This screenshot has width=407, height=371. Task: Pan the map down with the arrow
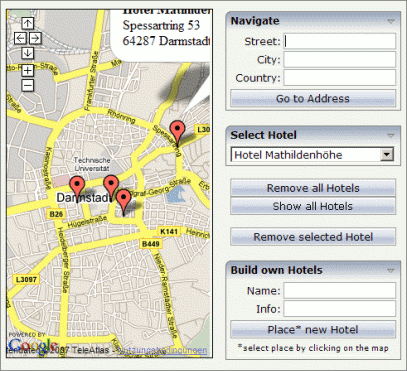tap(27, 53)
